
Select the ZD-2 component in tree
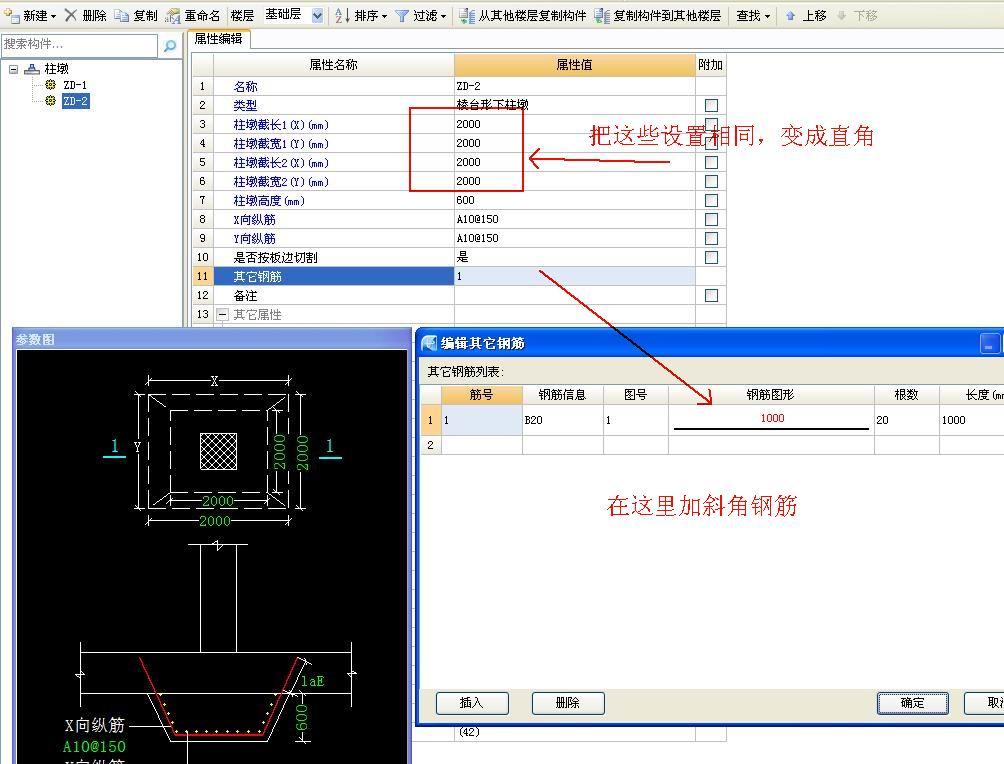pos(75,101)
